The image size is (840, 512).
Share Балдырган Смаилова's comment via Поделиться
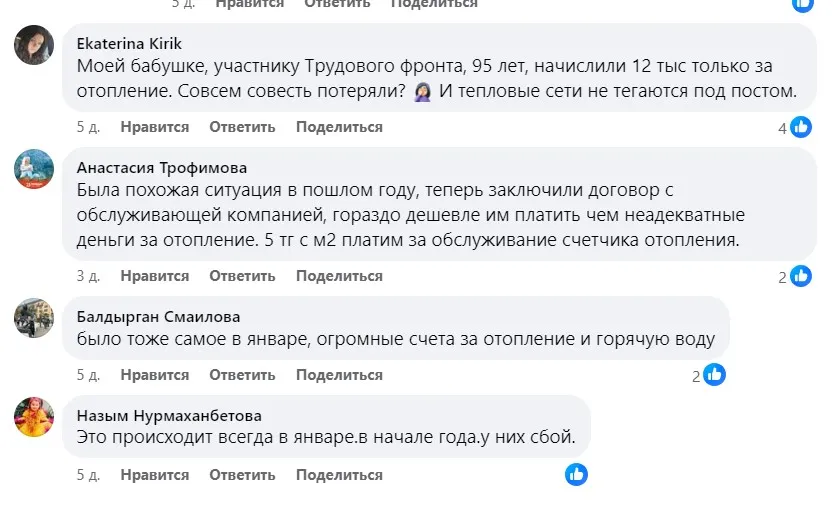(339, 375)
